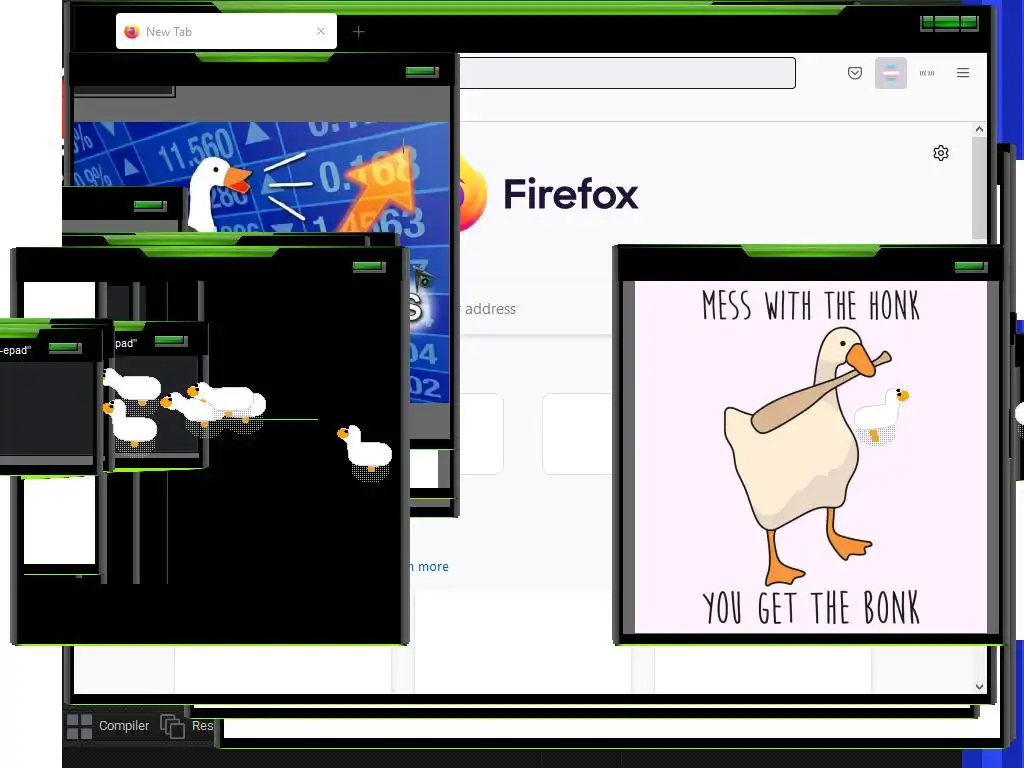Close the stock-market goose image window
The height and width of the screenshot is (768, 1024).
(x=422, y=71)
